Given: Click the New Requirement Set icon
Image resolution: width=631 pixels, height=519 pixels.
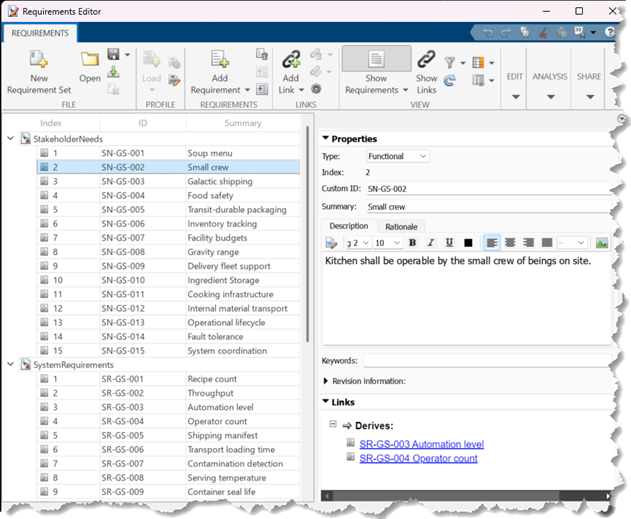Looking at the screenshot, I should pos(39,58).
